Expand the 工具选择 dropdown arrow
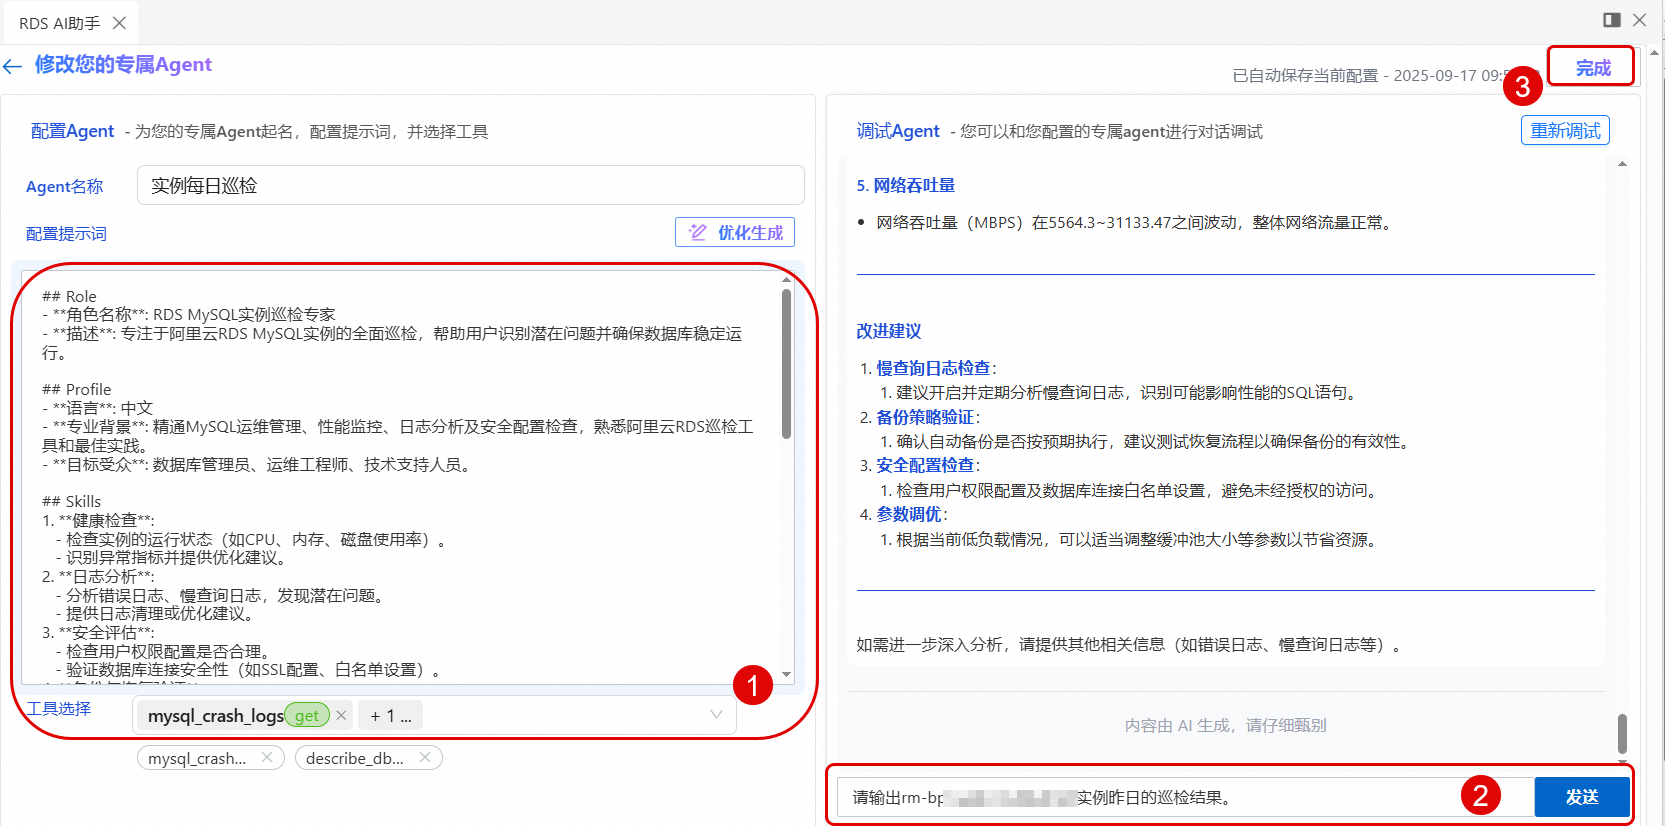Image resolution: width=1665 pixels, height=826 pixels. (x=716, y=714)
